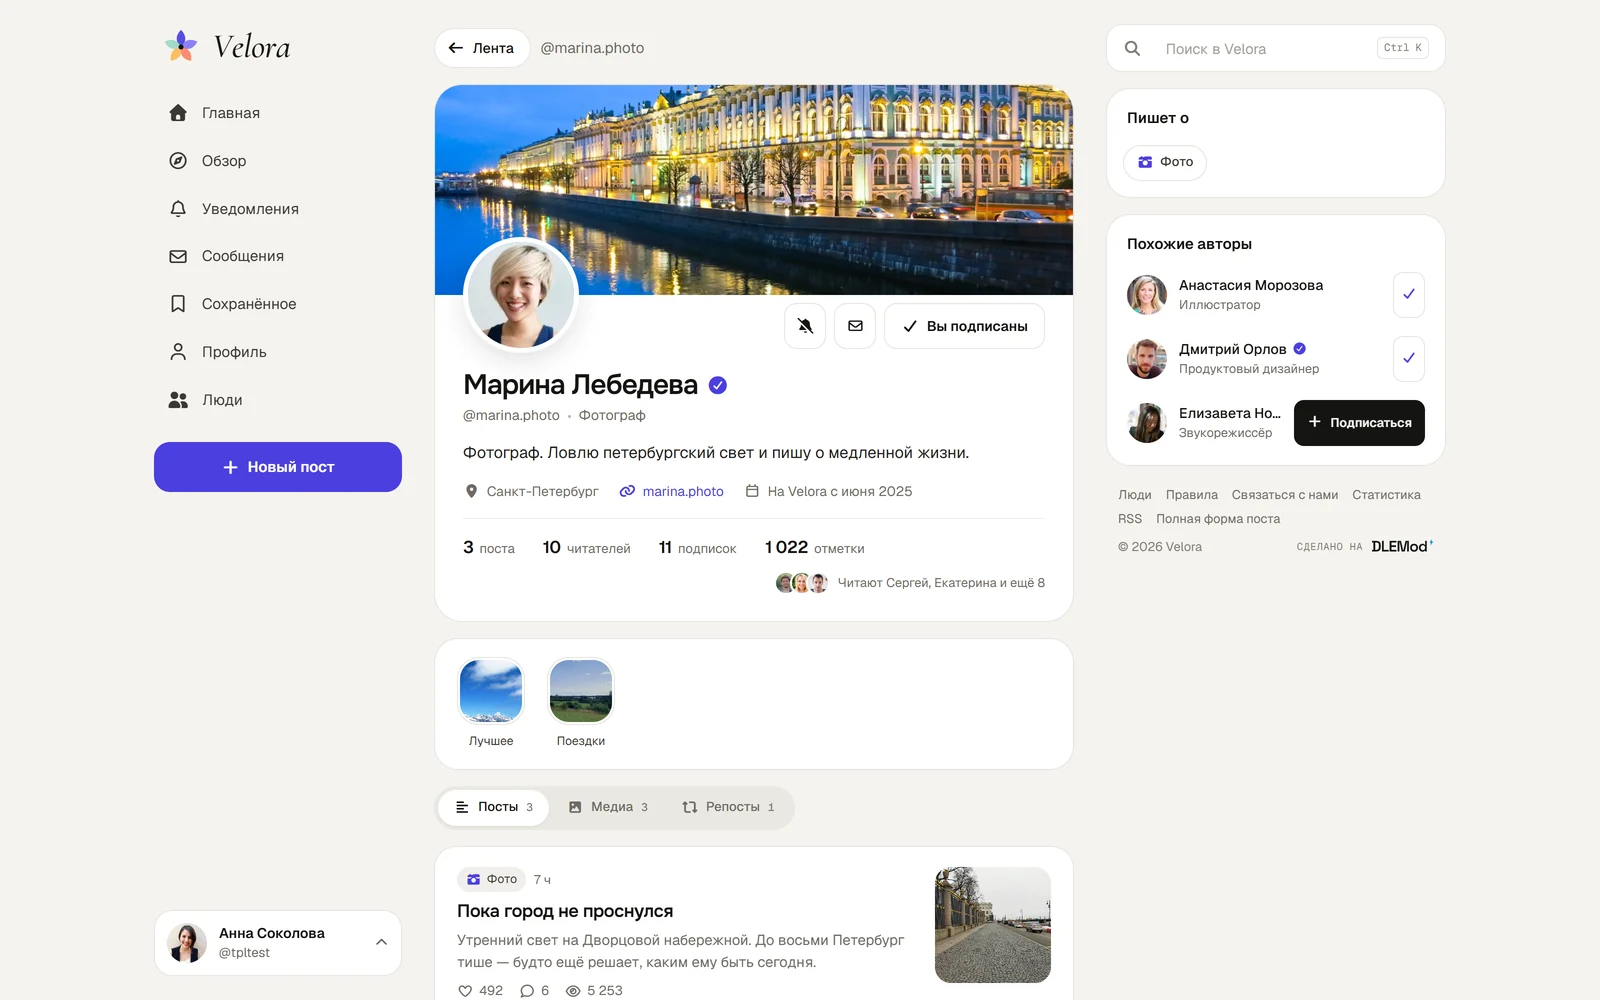The image size is (1600, 1000).
Task: Подписаться on Елизавета author
Action: pyautogui.click(x=1359, y=423)
